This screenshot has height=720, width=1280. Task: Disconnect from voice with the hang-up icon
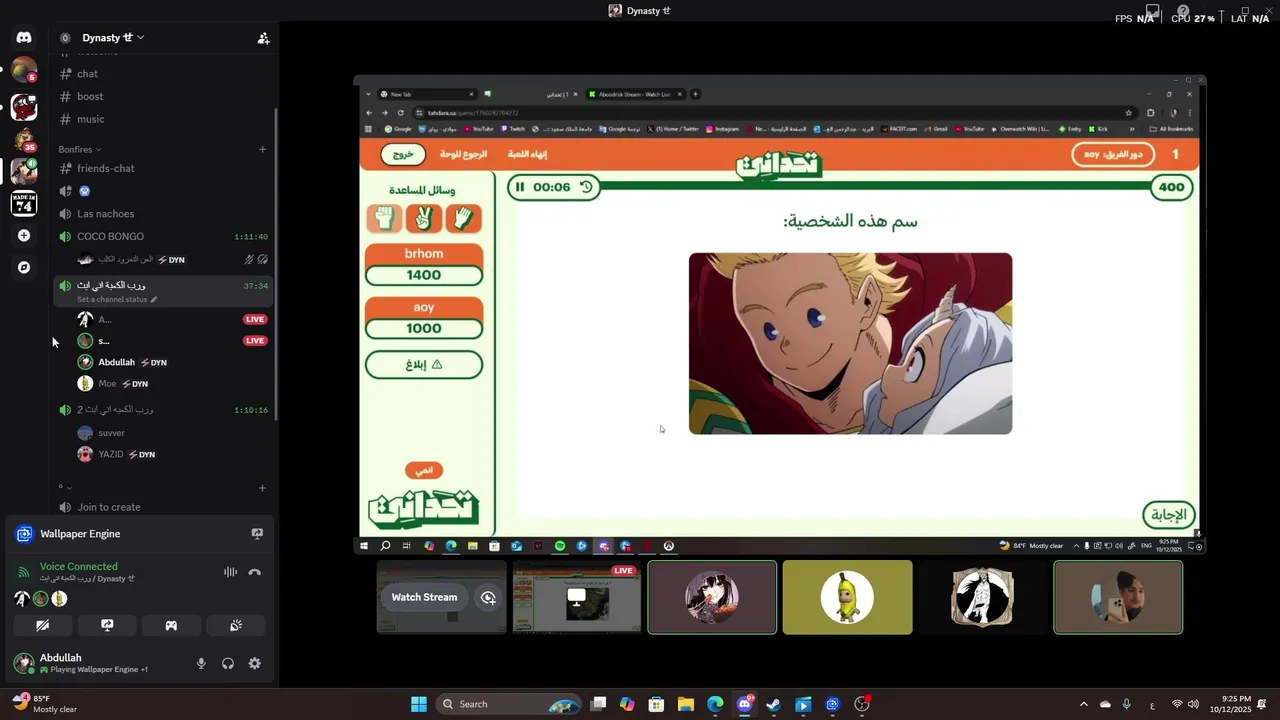(254, 572)
